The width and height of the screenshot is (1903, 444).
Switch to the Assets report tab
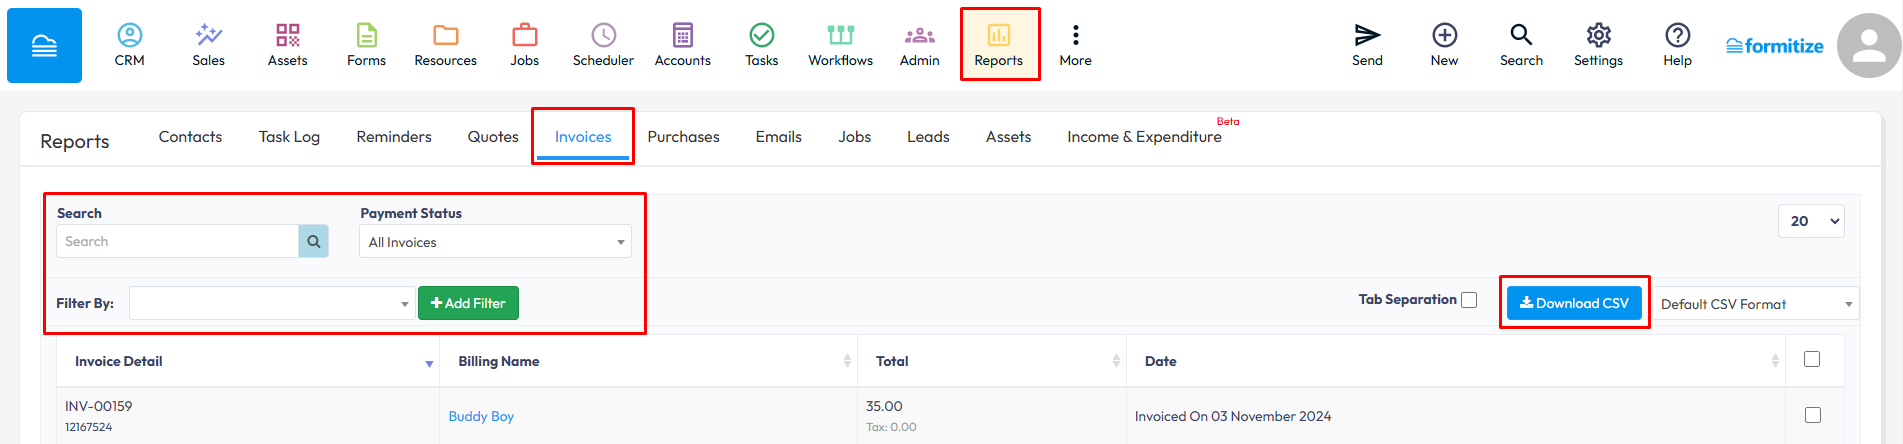pos(1008,137)
